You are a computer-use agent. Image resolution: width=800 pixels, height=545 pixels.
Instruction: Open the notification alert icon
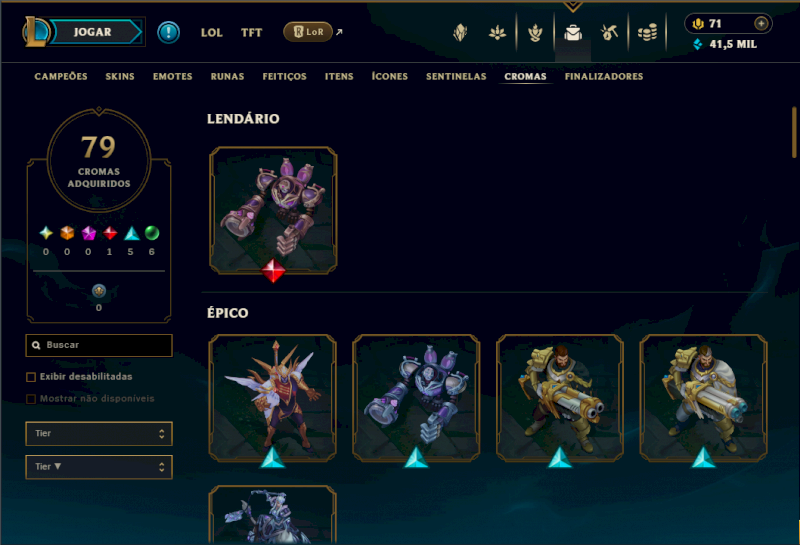click(x=168, y=32)
